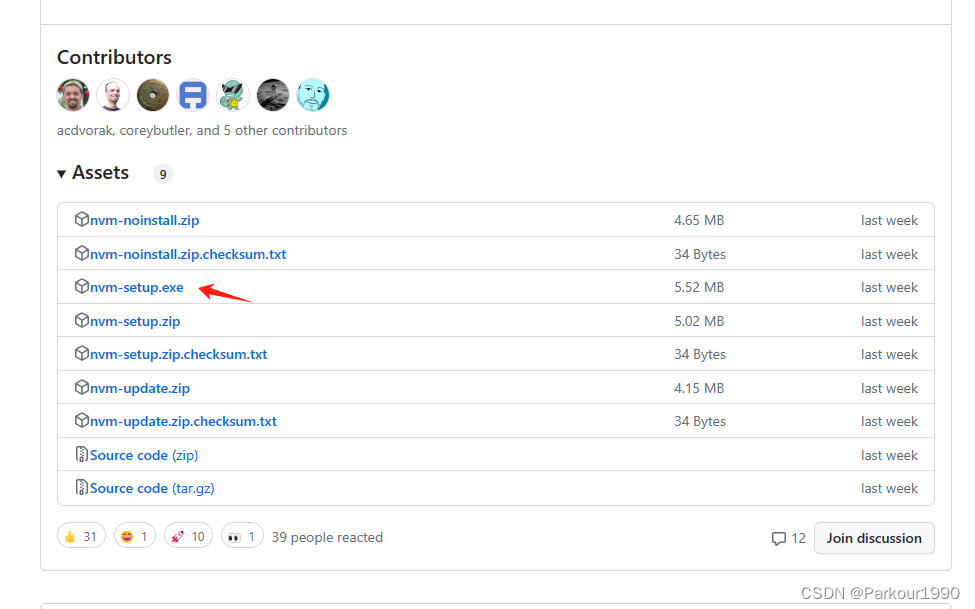Click the Contributors heading
This screenshot has width=975, height=609.
click(114, 57)
